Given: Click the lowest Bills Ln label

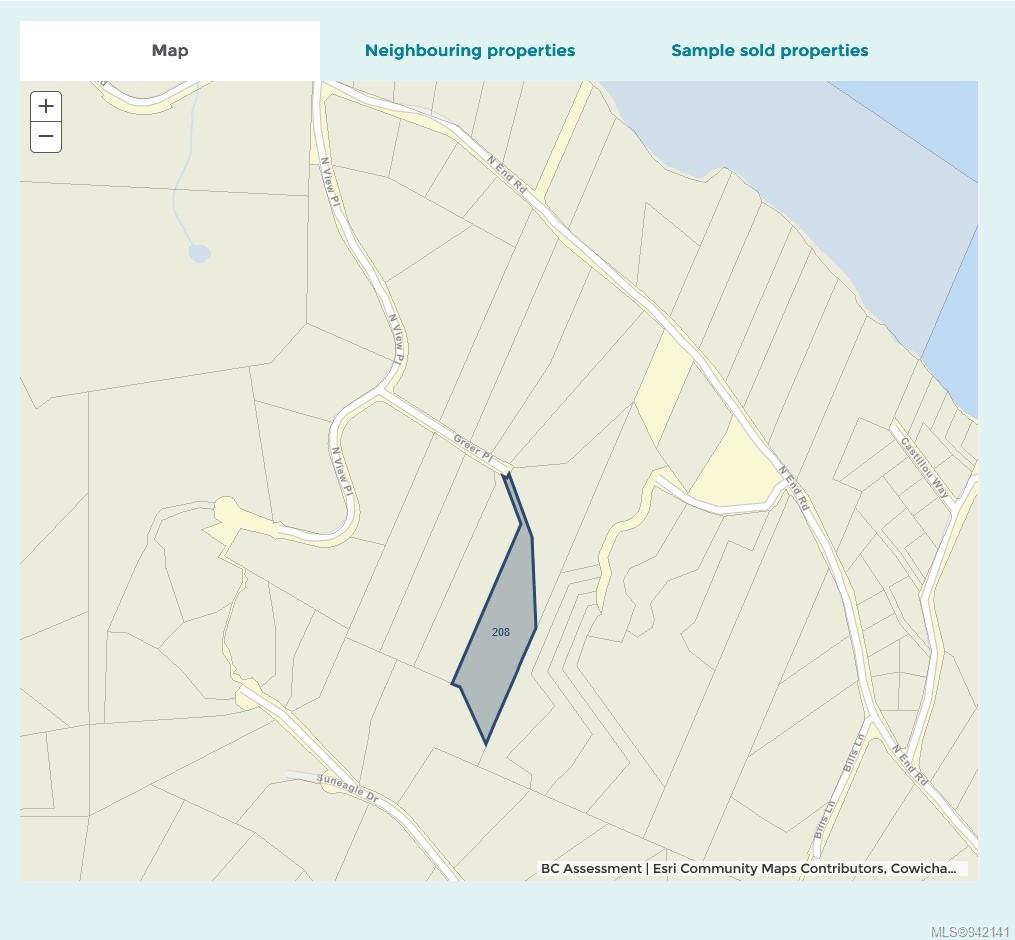Looking at the screenshot, I should pyautogui.click(x=824, y=820).
